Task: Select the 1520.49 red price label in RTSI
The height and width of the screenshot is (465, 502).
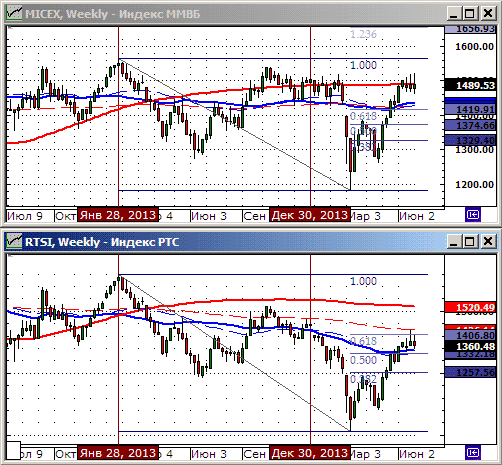Action: pyautogui.click(x=471, y=307)
